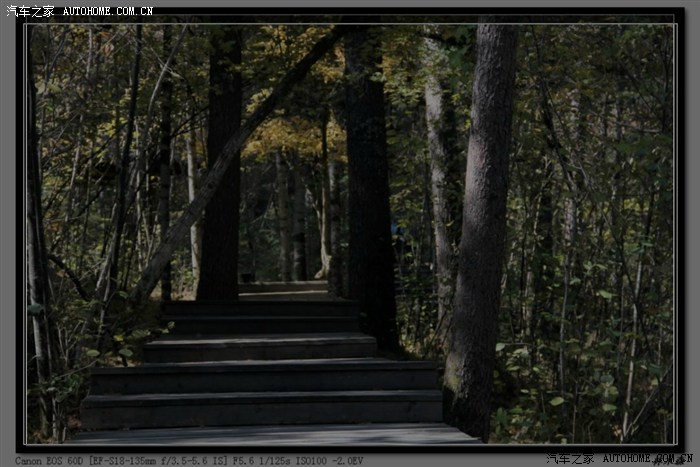Click the wooden boardwalk at the very bottom

(x=270, y=435)
